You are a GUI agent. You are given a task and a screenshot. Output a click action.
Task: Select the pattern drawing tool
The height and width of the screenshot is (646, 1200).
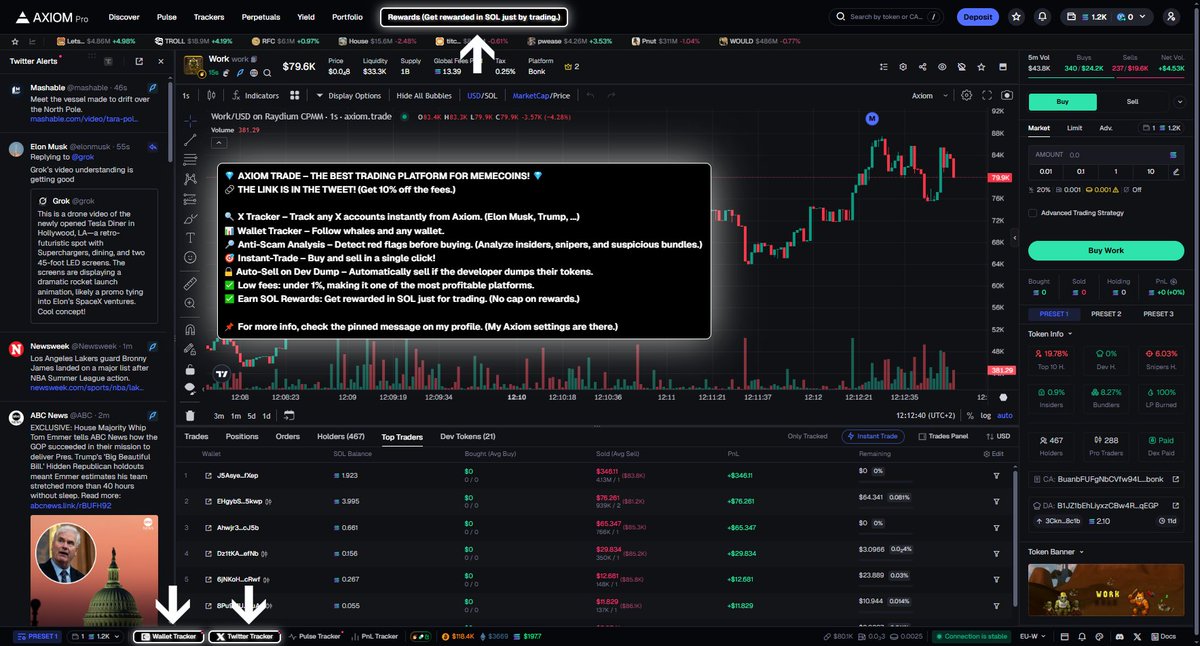click(x=190, y=177)
